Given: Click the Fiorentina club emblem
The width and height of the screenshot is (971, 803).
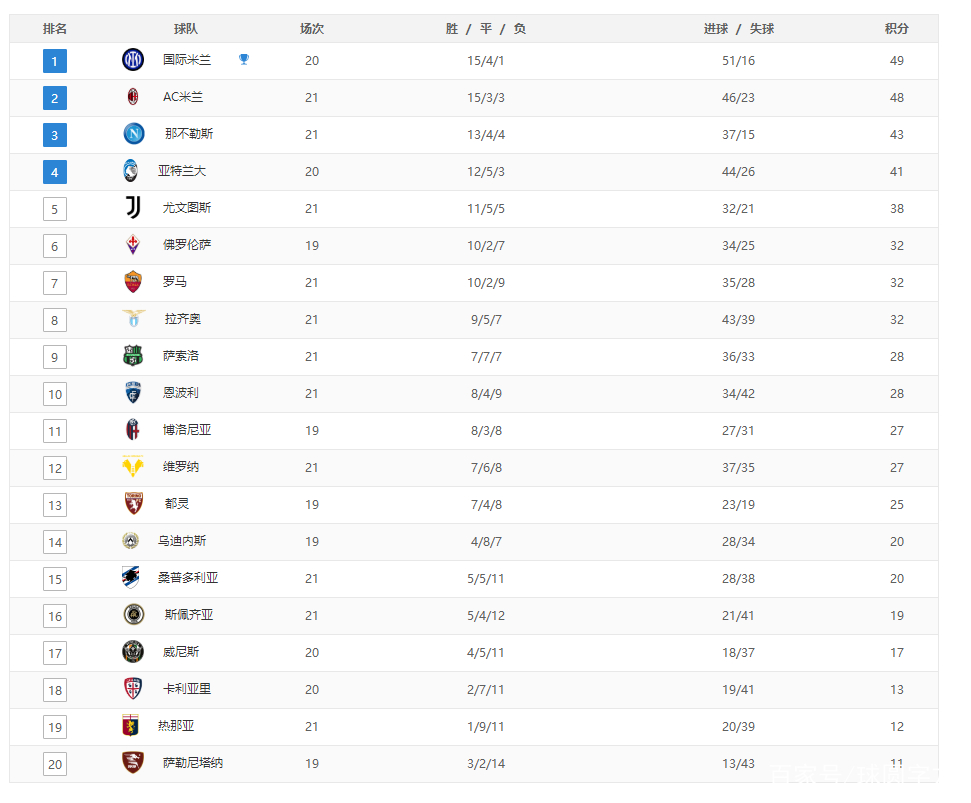Looking at the screenshot, I should click(x=133, y=245).
